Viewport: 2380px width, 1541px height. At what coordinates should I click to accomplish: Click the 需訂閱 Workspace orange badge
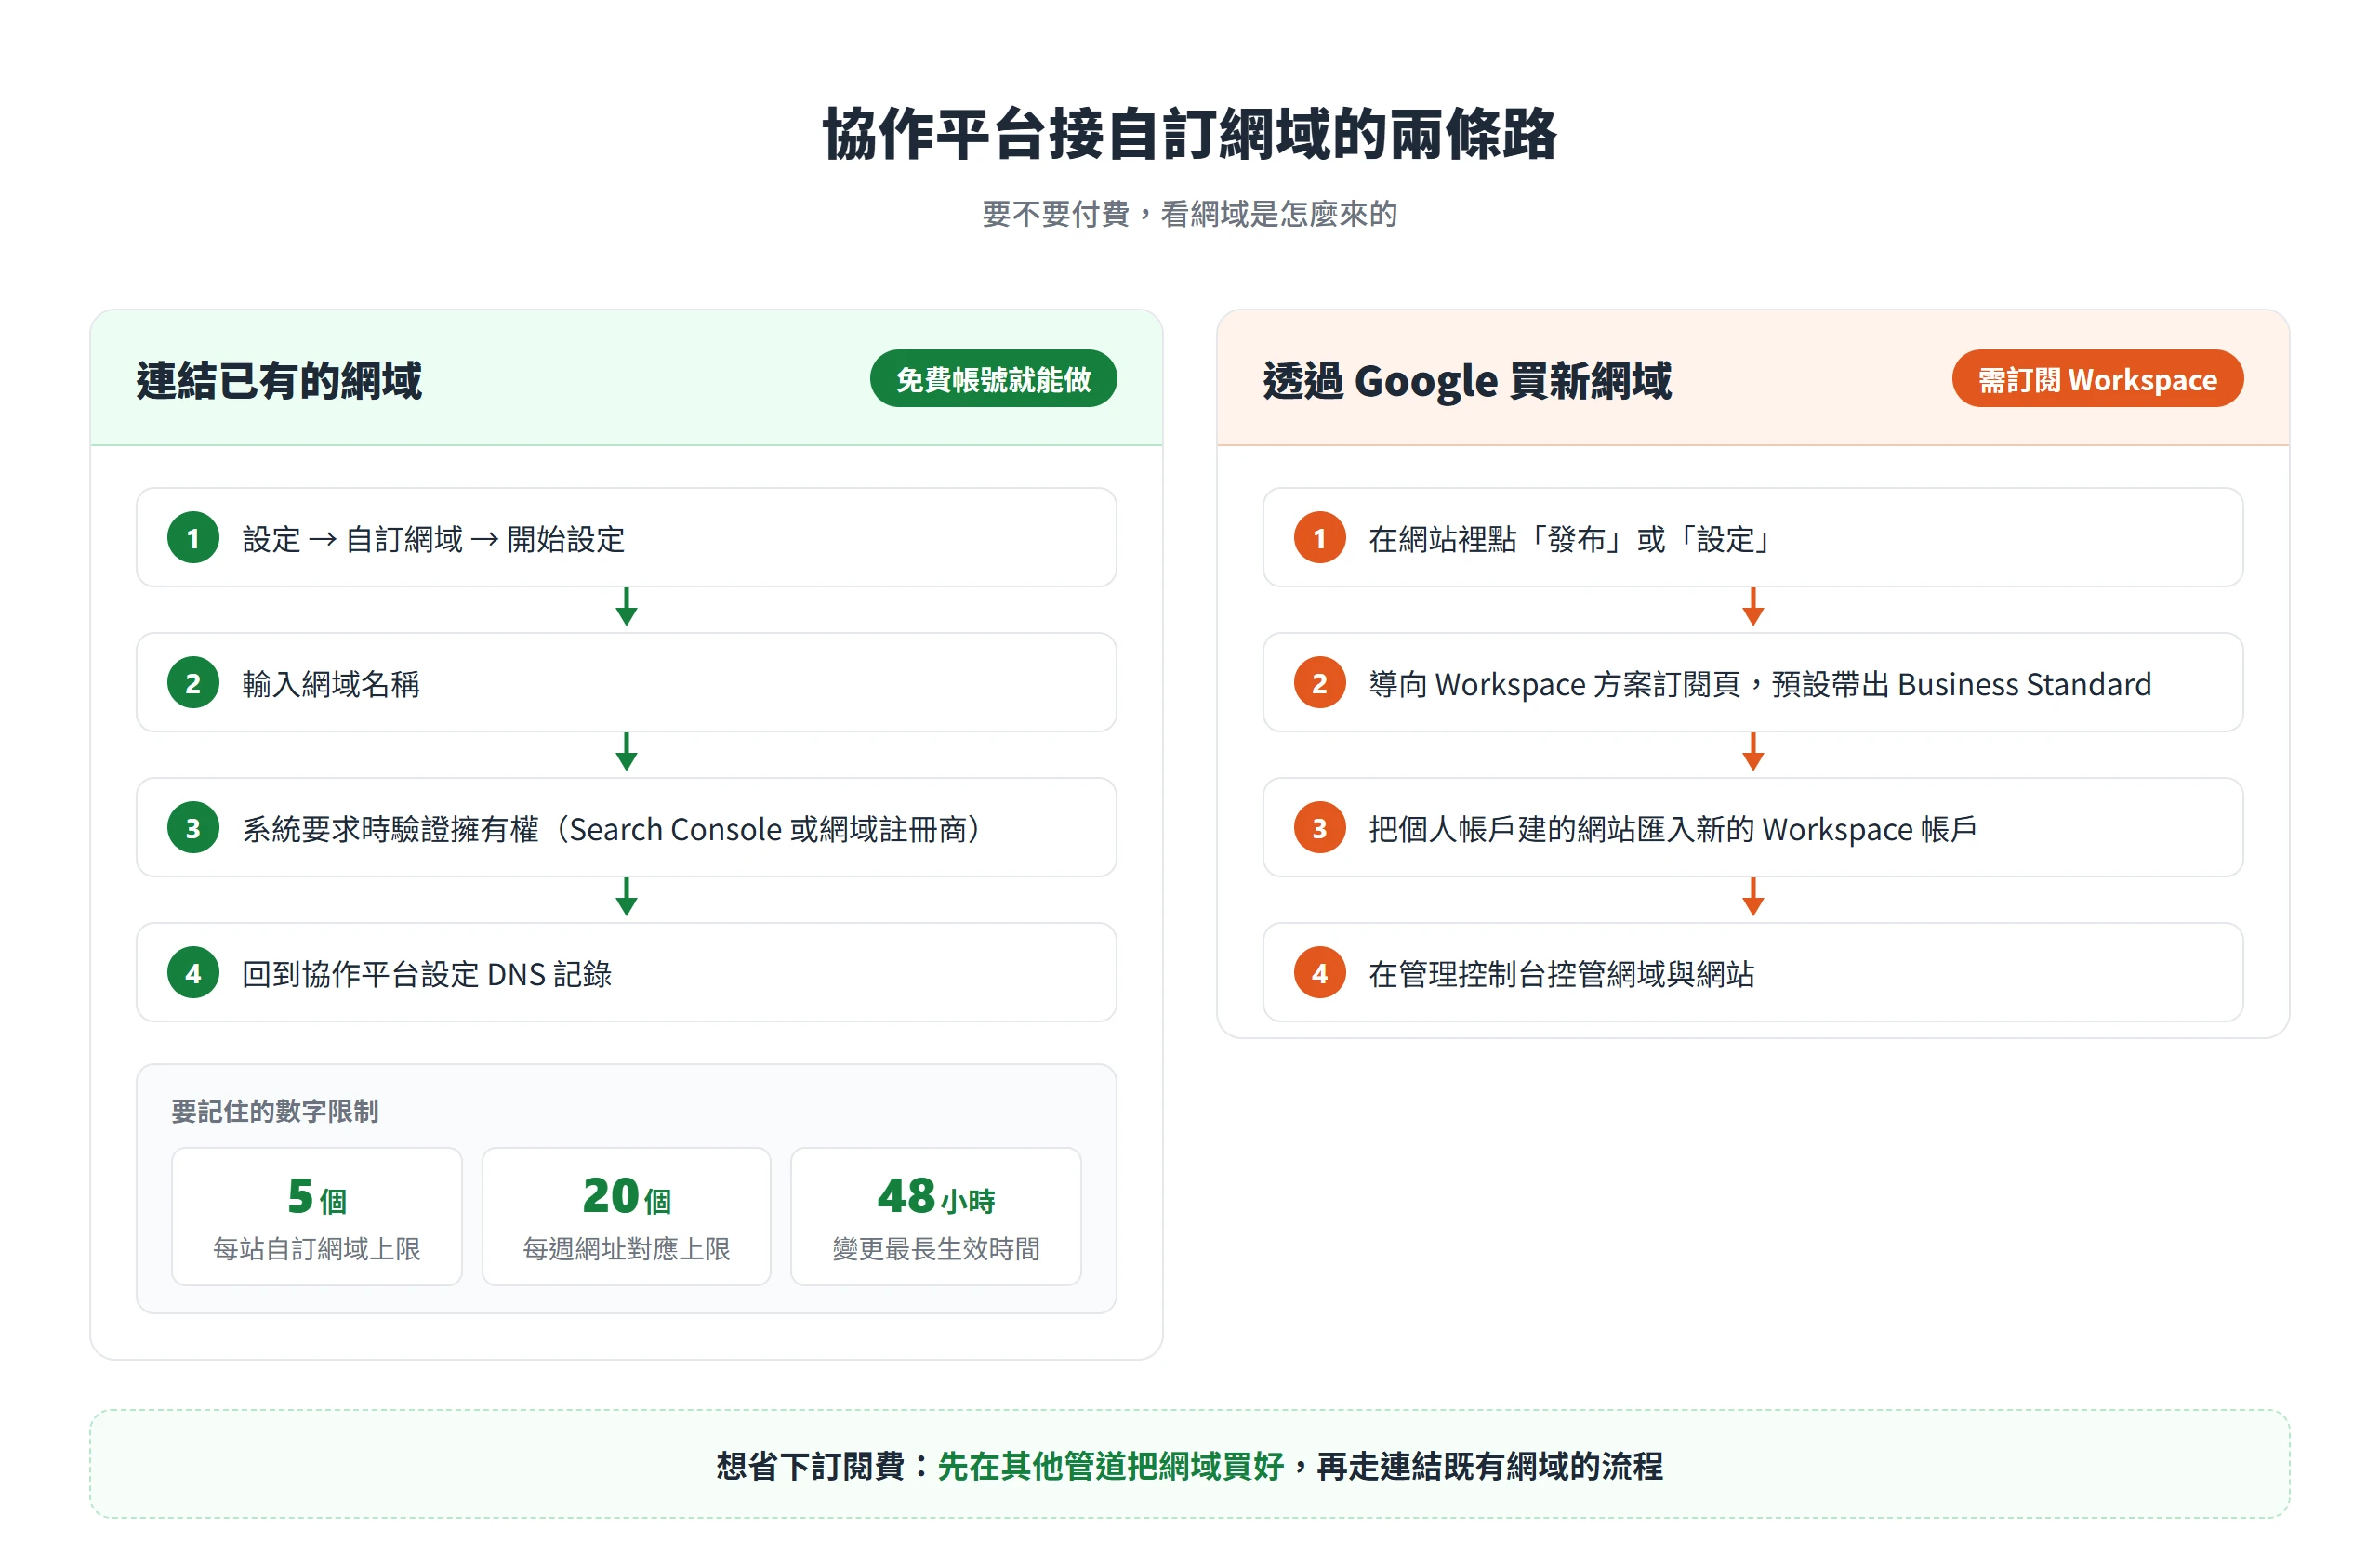click(2097, 379)
